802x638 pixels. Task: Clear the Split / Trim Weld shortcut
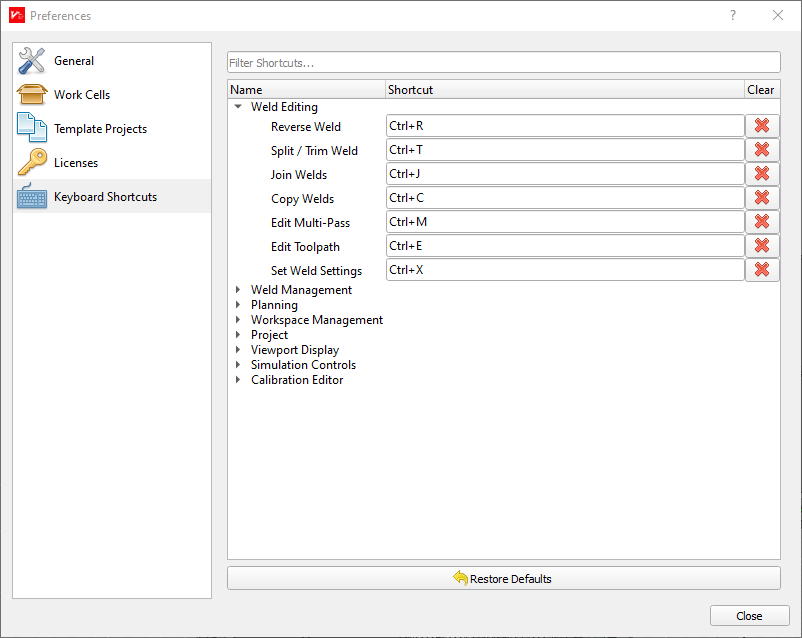[762, 150]
